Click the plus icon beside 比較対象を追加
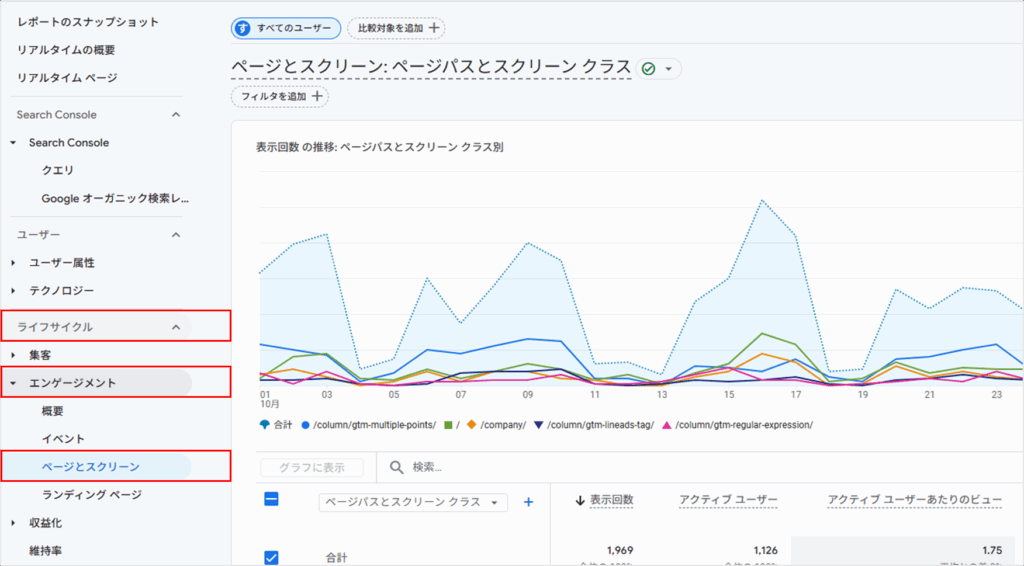Image resolution: width=1024 pixels, height=566 pixels. click(x=434, y=29)
